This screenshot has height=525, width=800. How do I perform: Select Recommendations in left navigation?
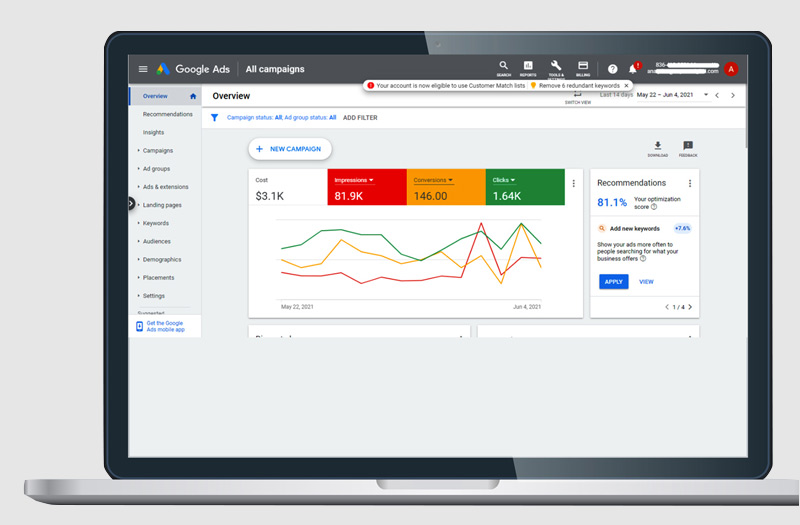tap(167, 114)
